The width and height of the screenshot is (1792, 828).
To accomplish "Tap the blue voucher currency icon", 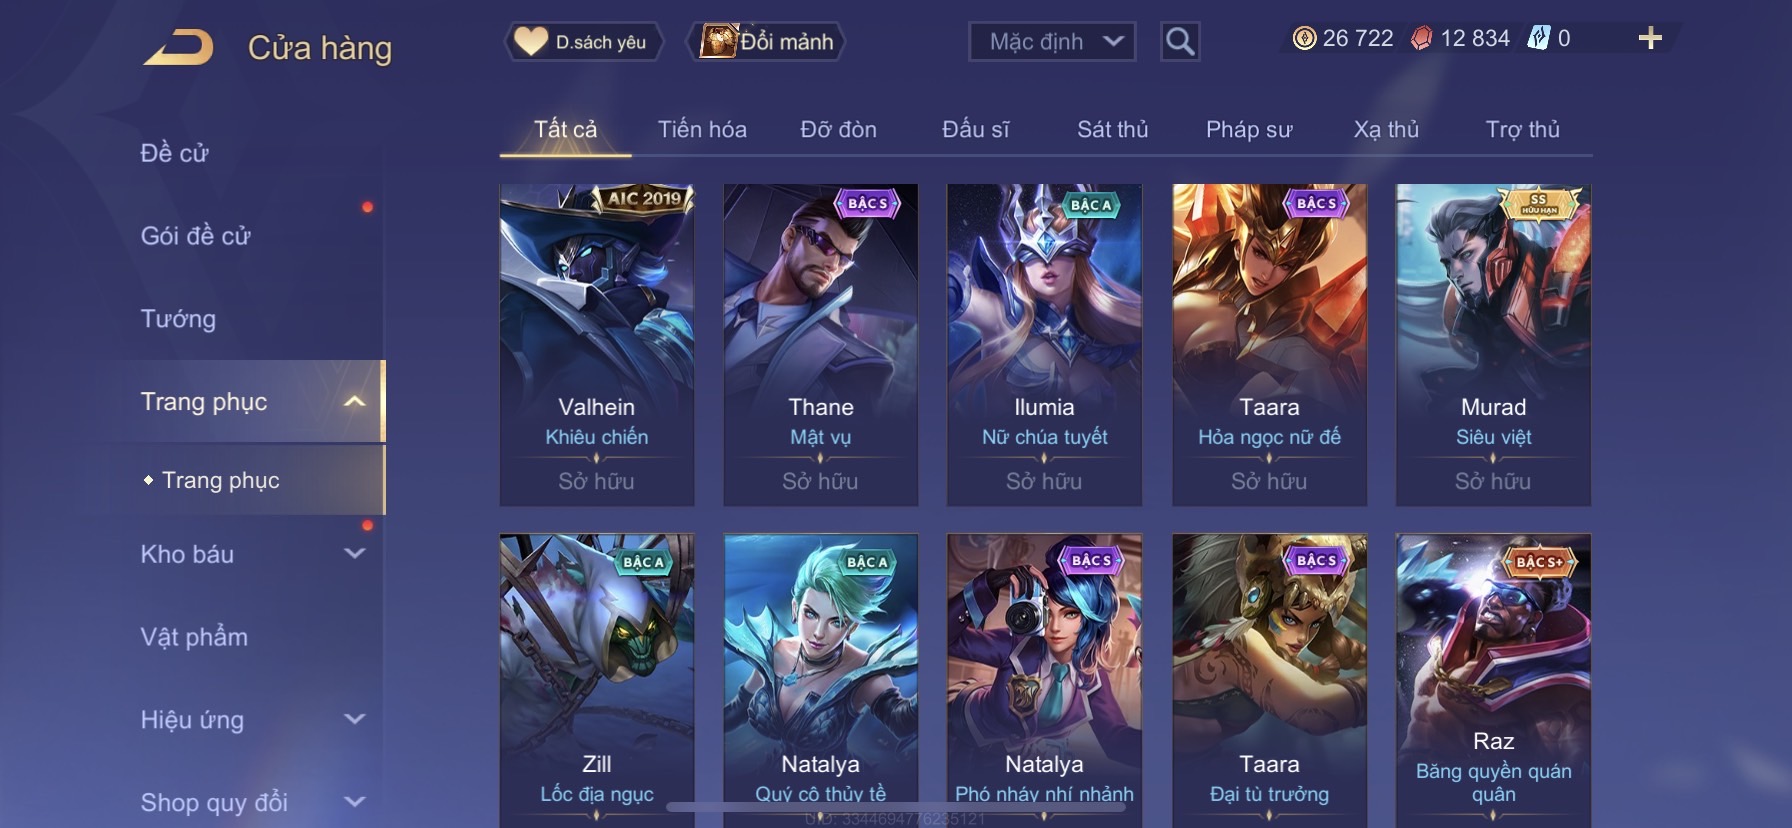I will 1537,38.
